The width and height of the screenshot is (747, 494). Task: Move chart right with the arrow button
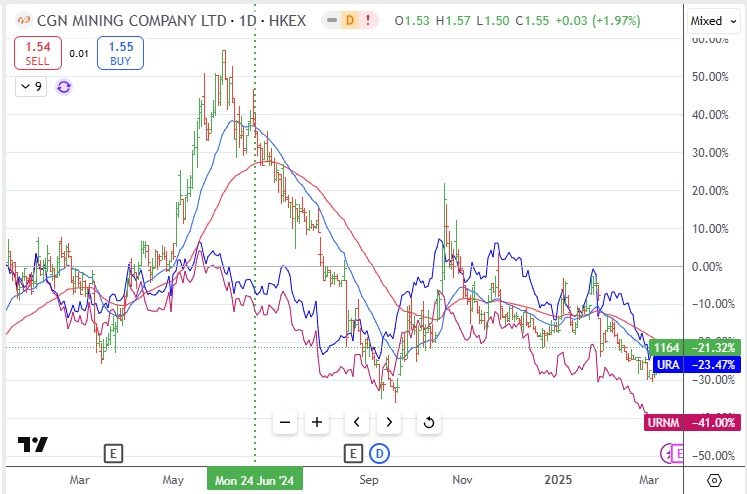[389, 422]
